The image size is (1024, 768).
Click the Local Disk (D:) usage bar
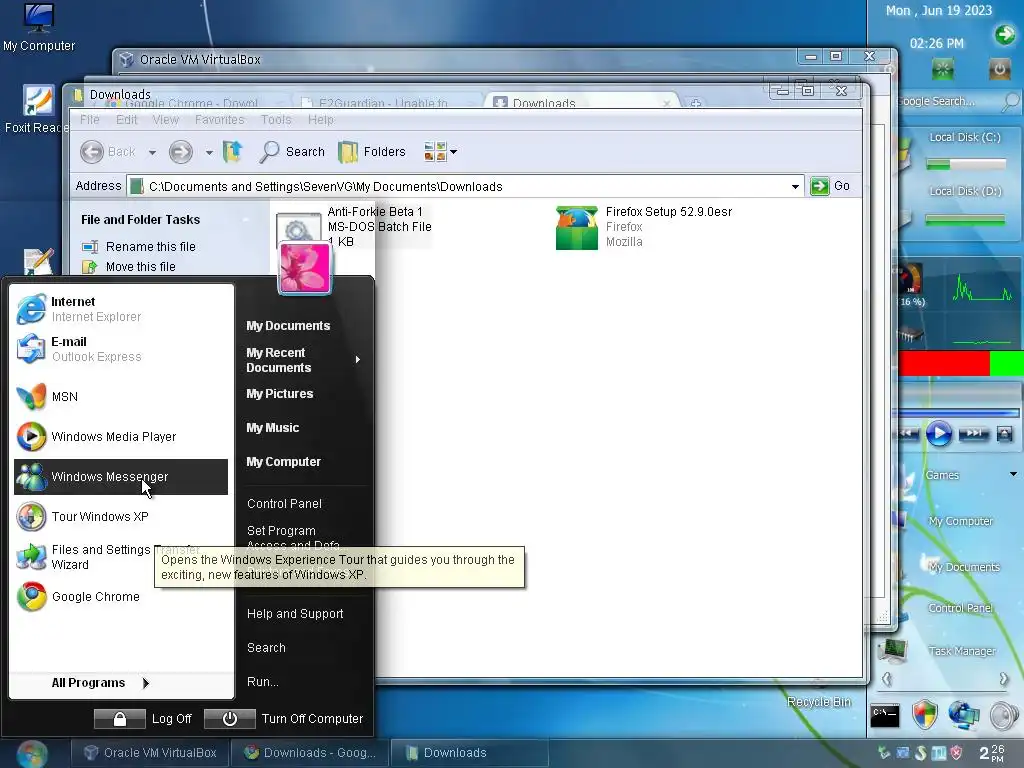point(965,221)
